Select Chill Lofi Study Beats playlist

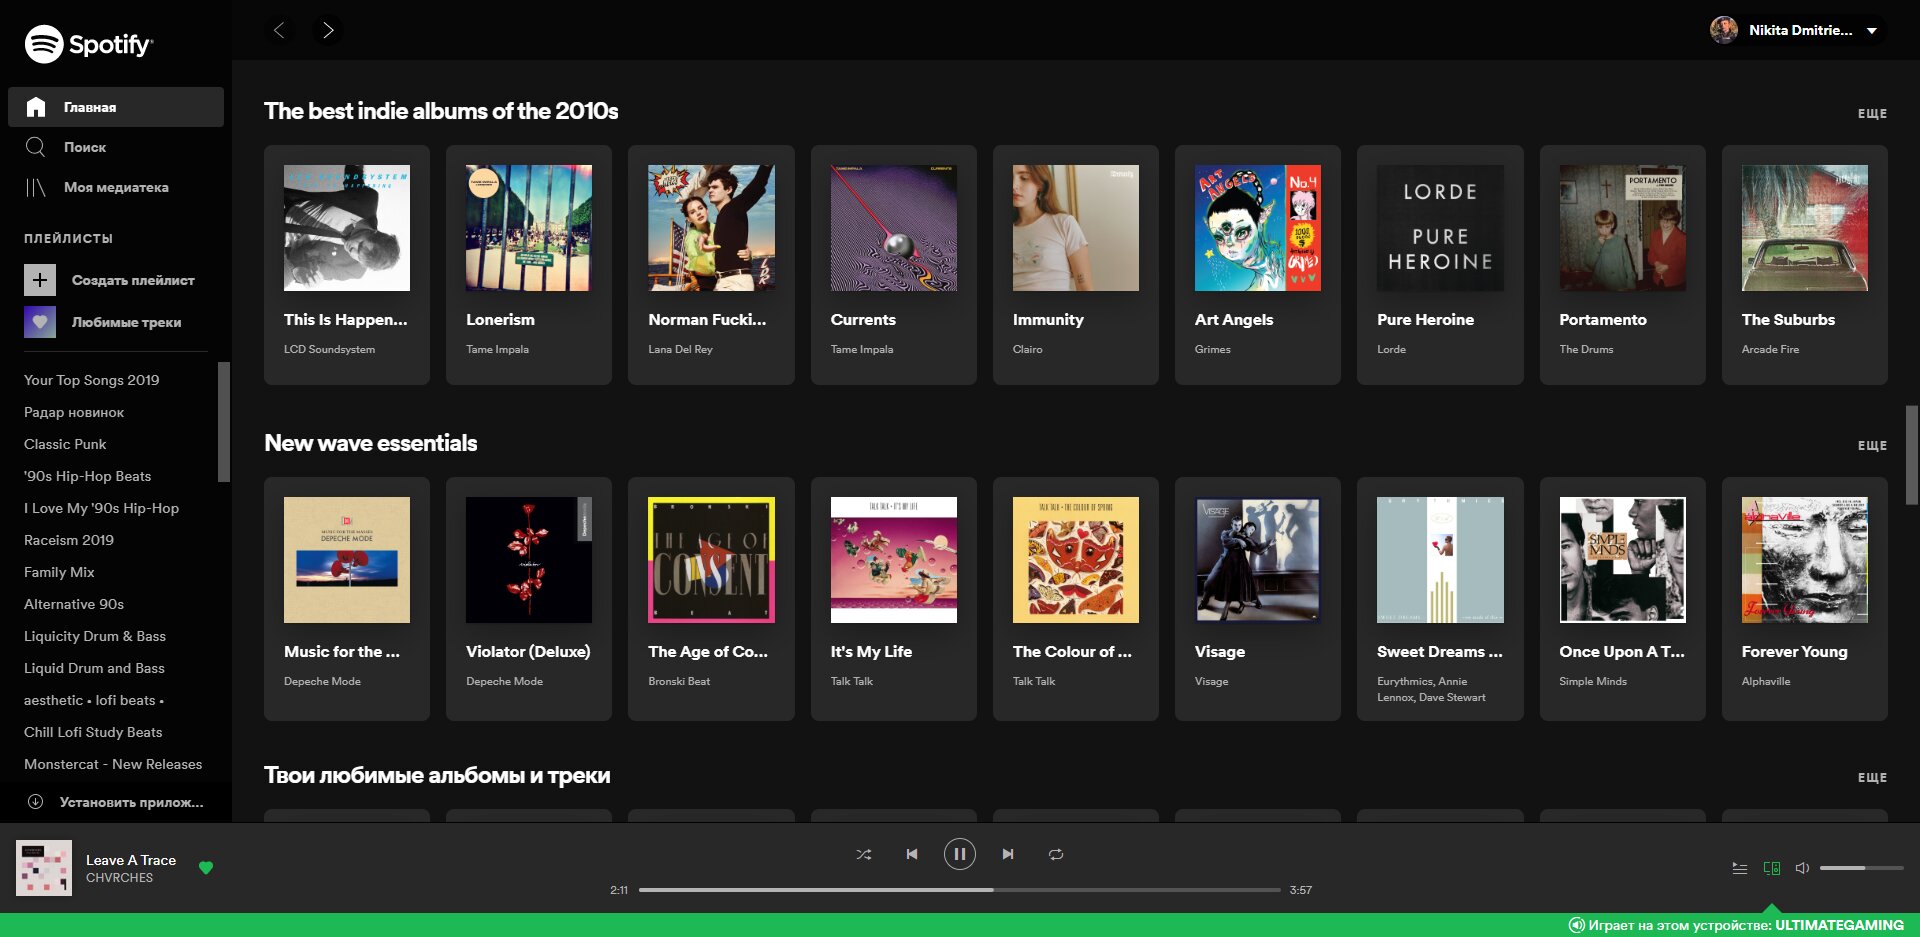(93, 732)
